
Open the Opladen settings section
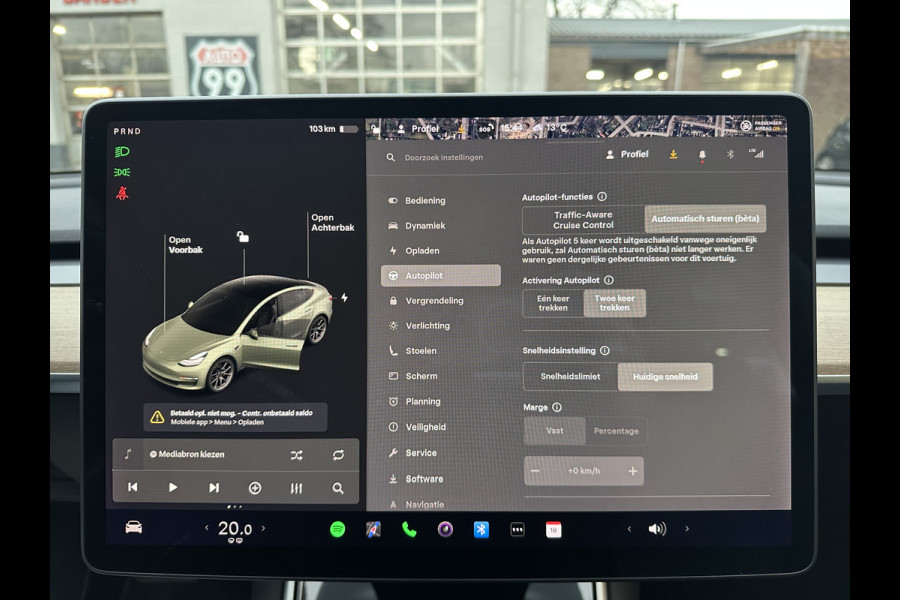point(426,251)
